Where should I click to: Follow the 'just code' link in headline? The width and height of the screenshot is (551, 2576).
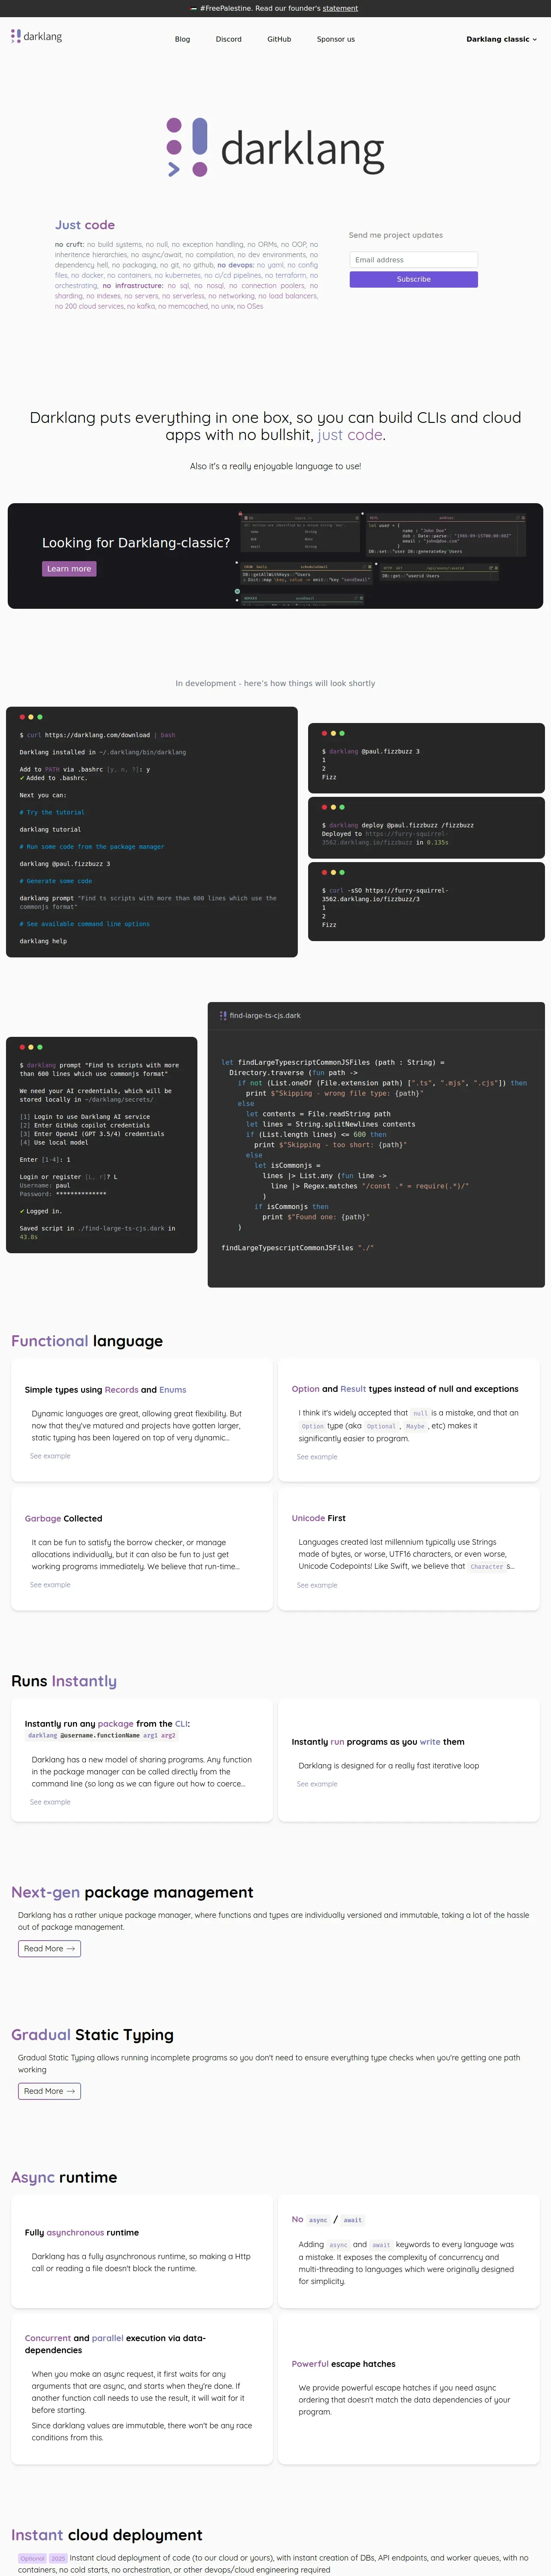pyautogui.click(x=350, y=435)
